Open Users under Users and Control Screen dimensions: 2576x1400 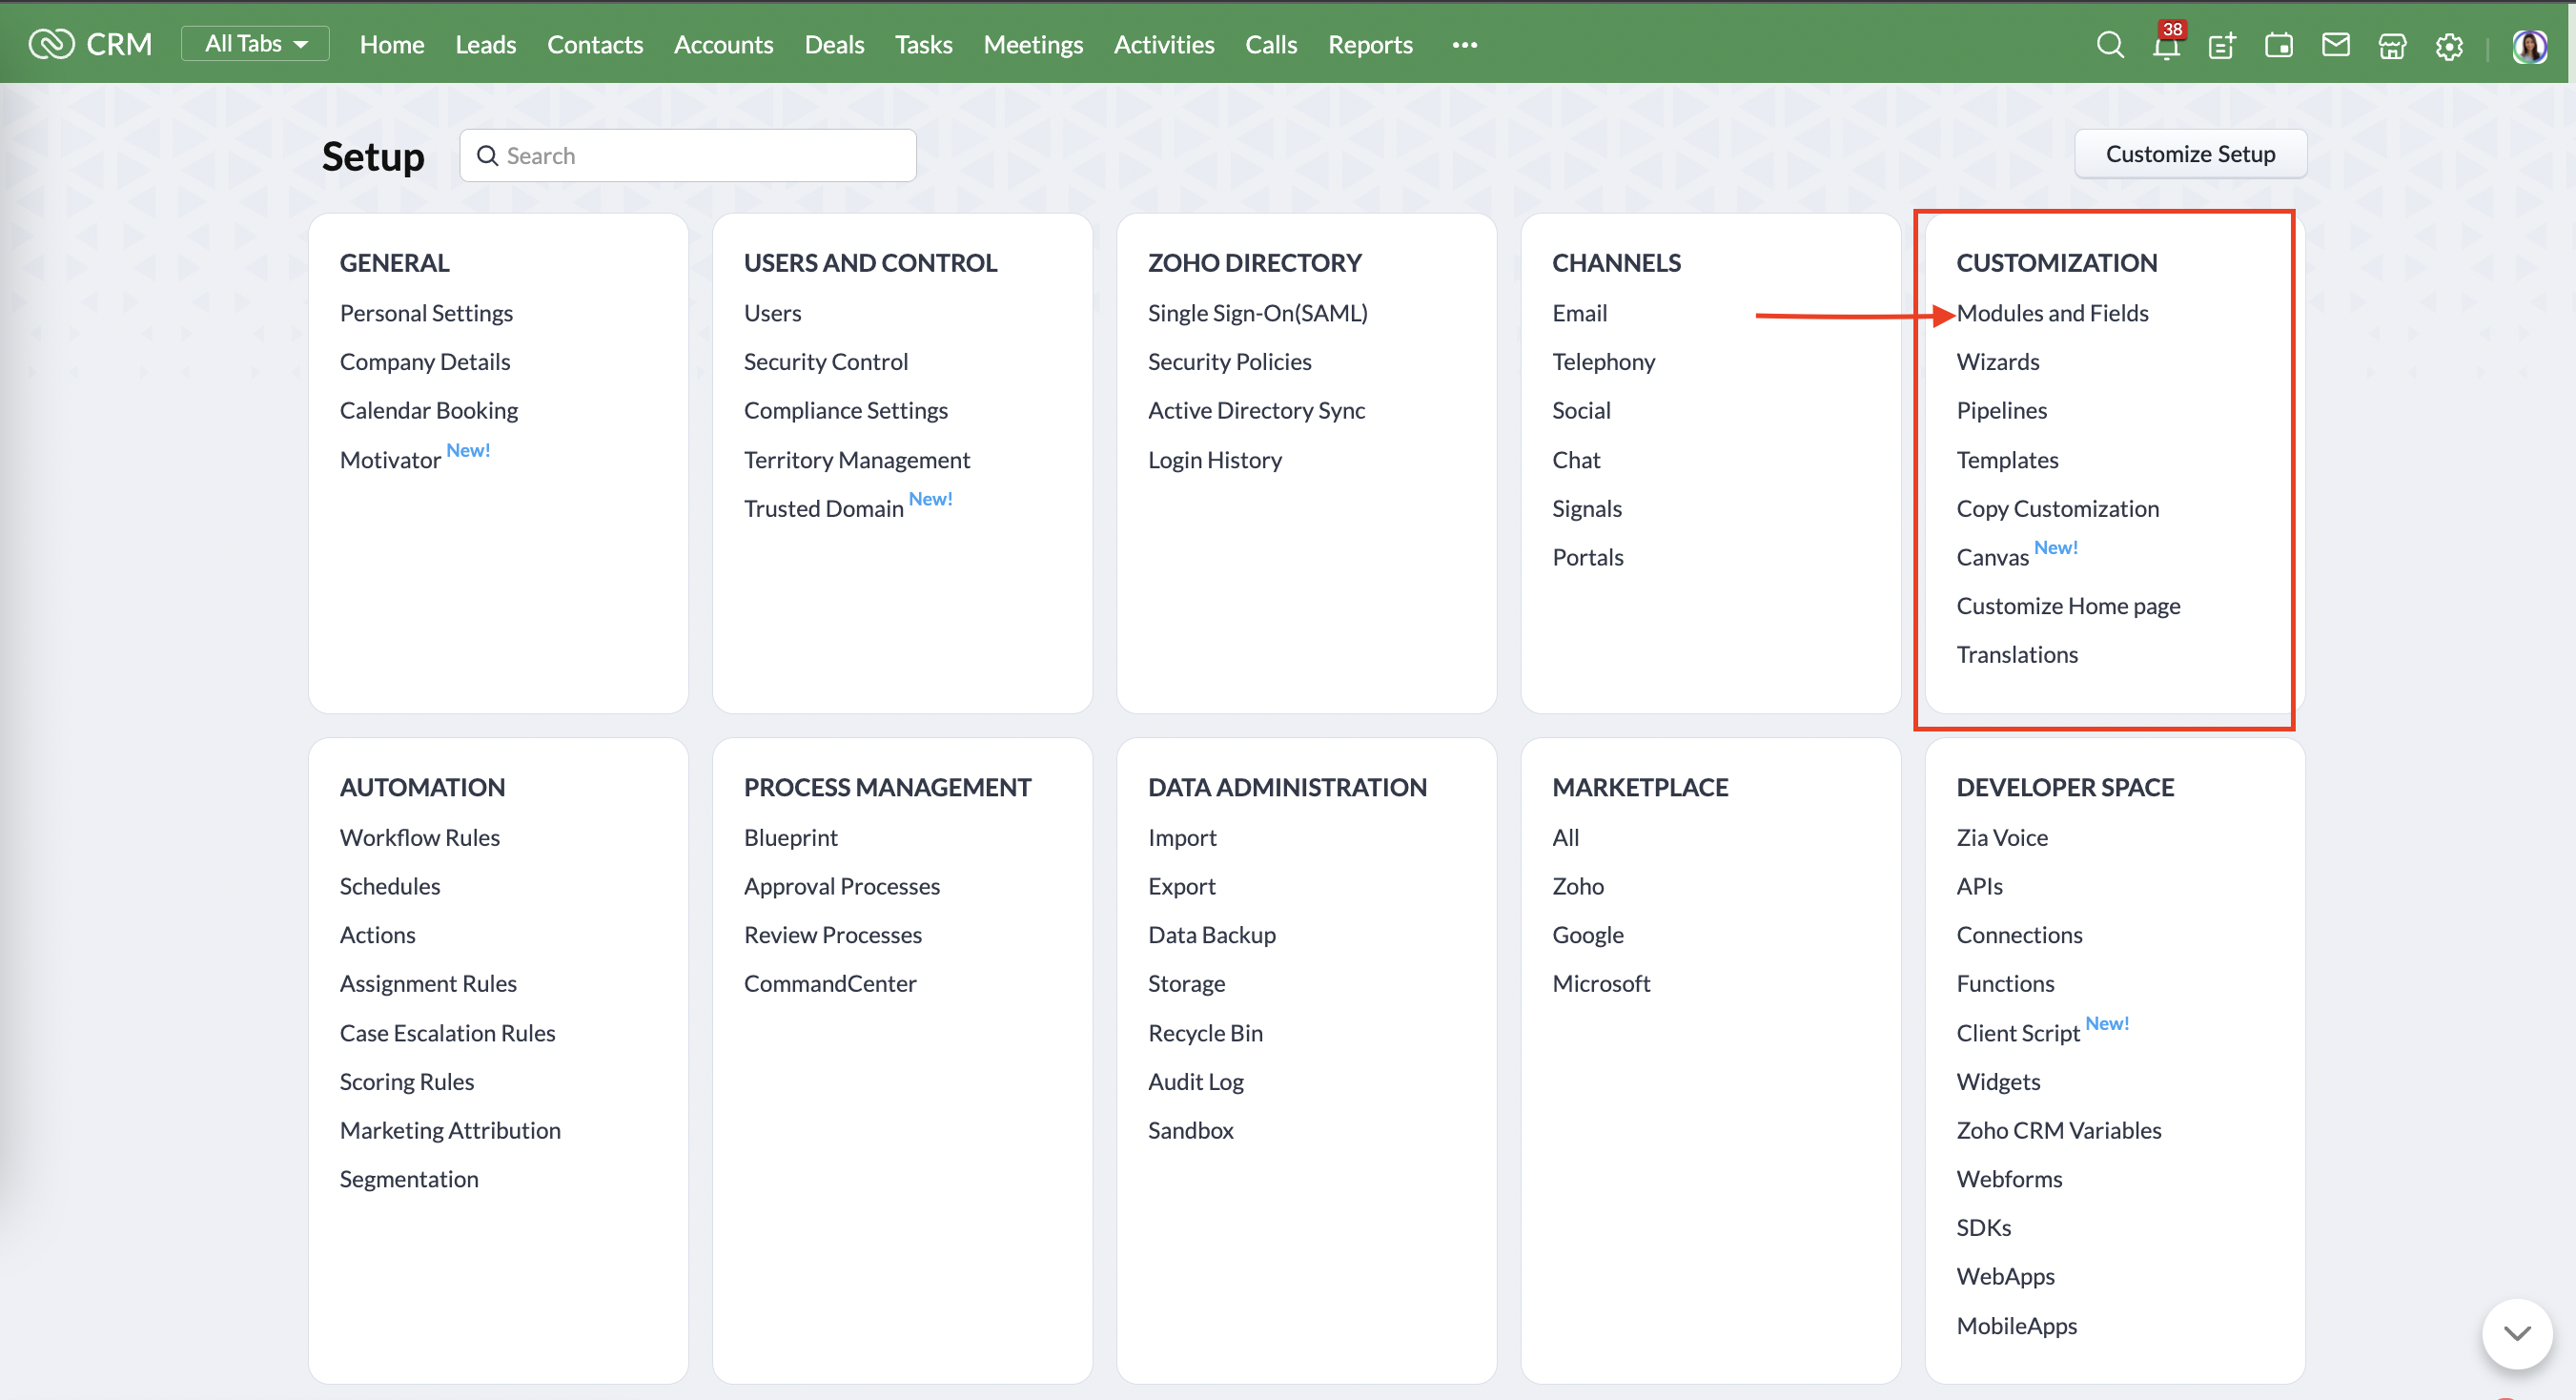(x=772, y=313)
